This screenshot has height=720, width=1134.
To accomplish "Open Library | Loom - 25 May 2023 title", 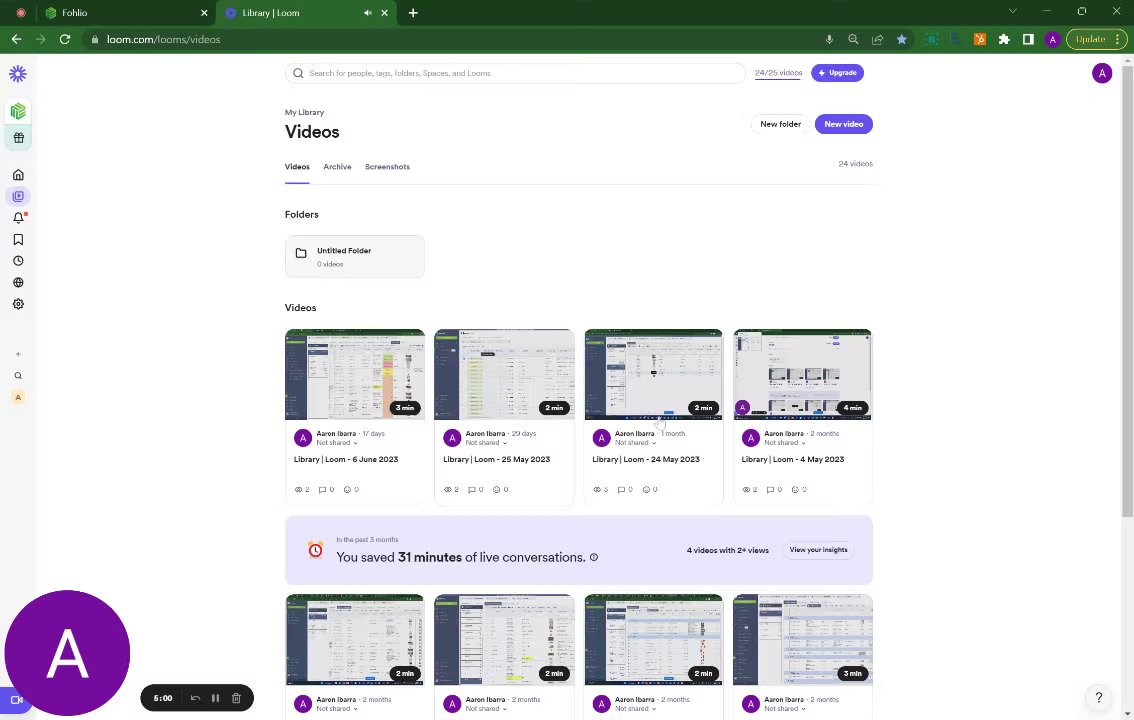I will coord(496,460).
